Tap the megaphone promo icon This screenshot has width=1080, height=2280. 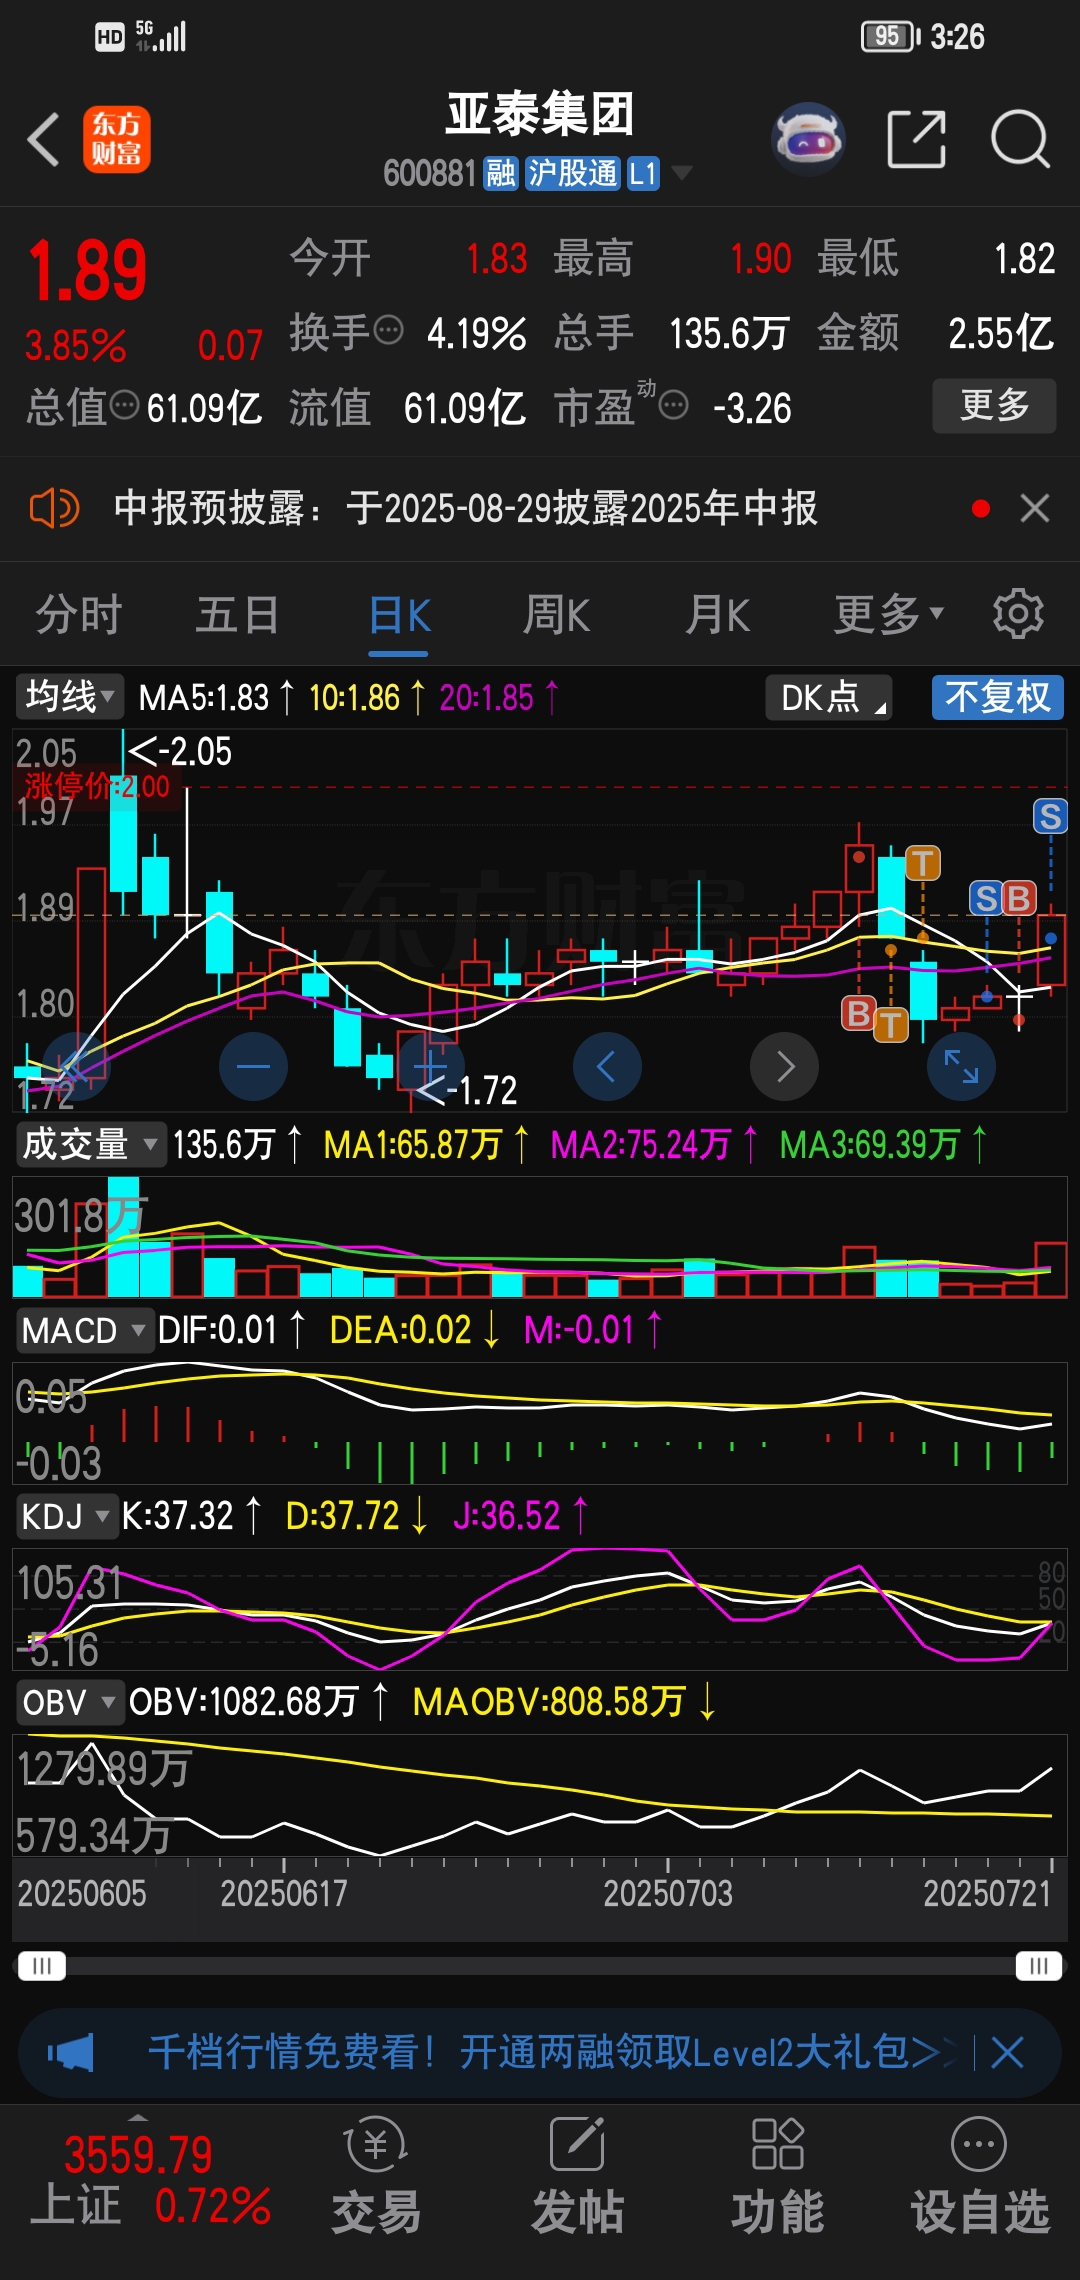click(x=70, y=2053)
